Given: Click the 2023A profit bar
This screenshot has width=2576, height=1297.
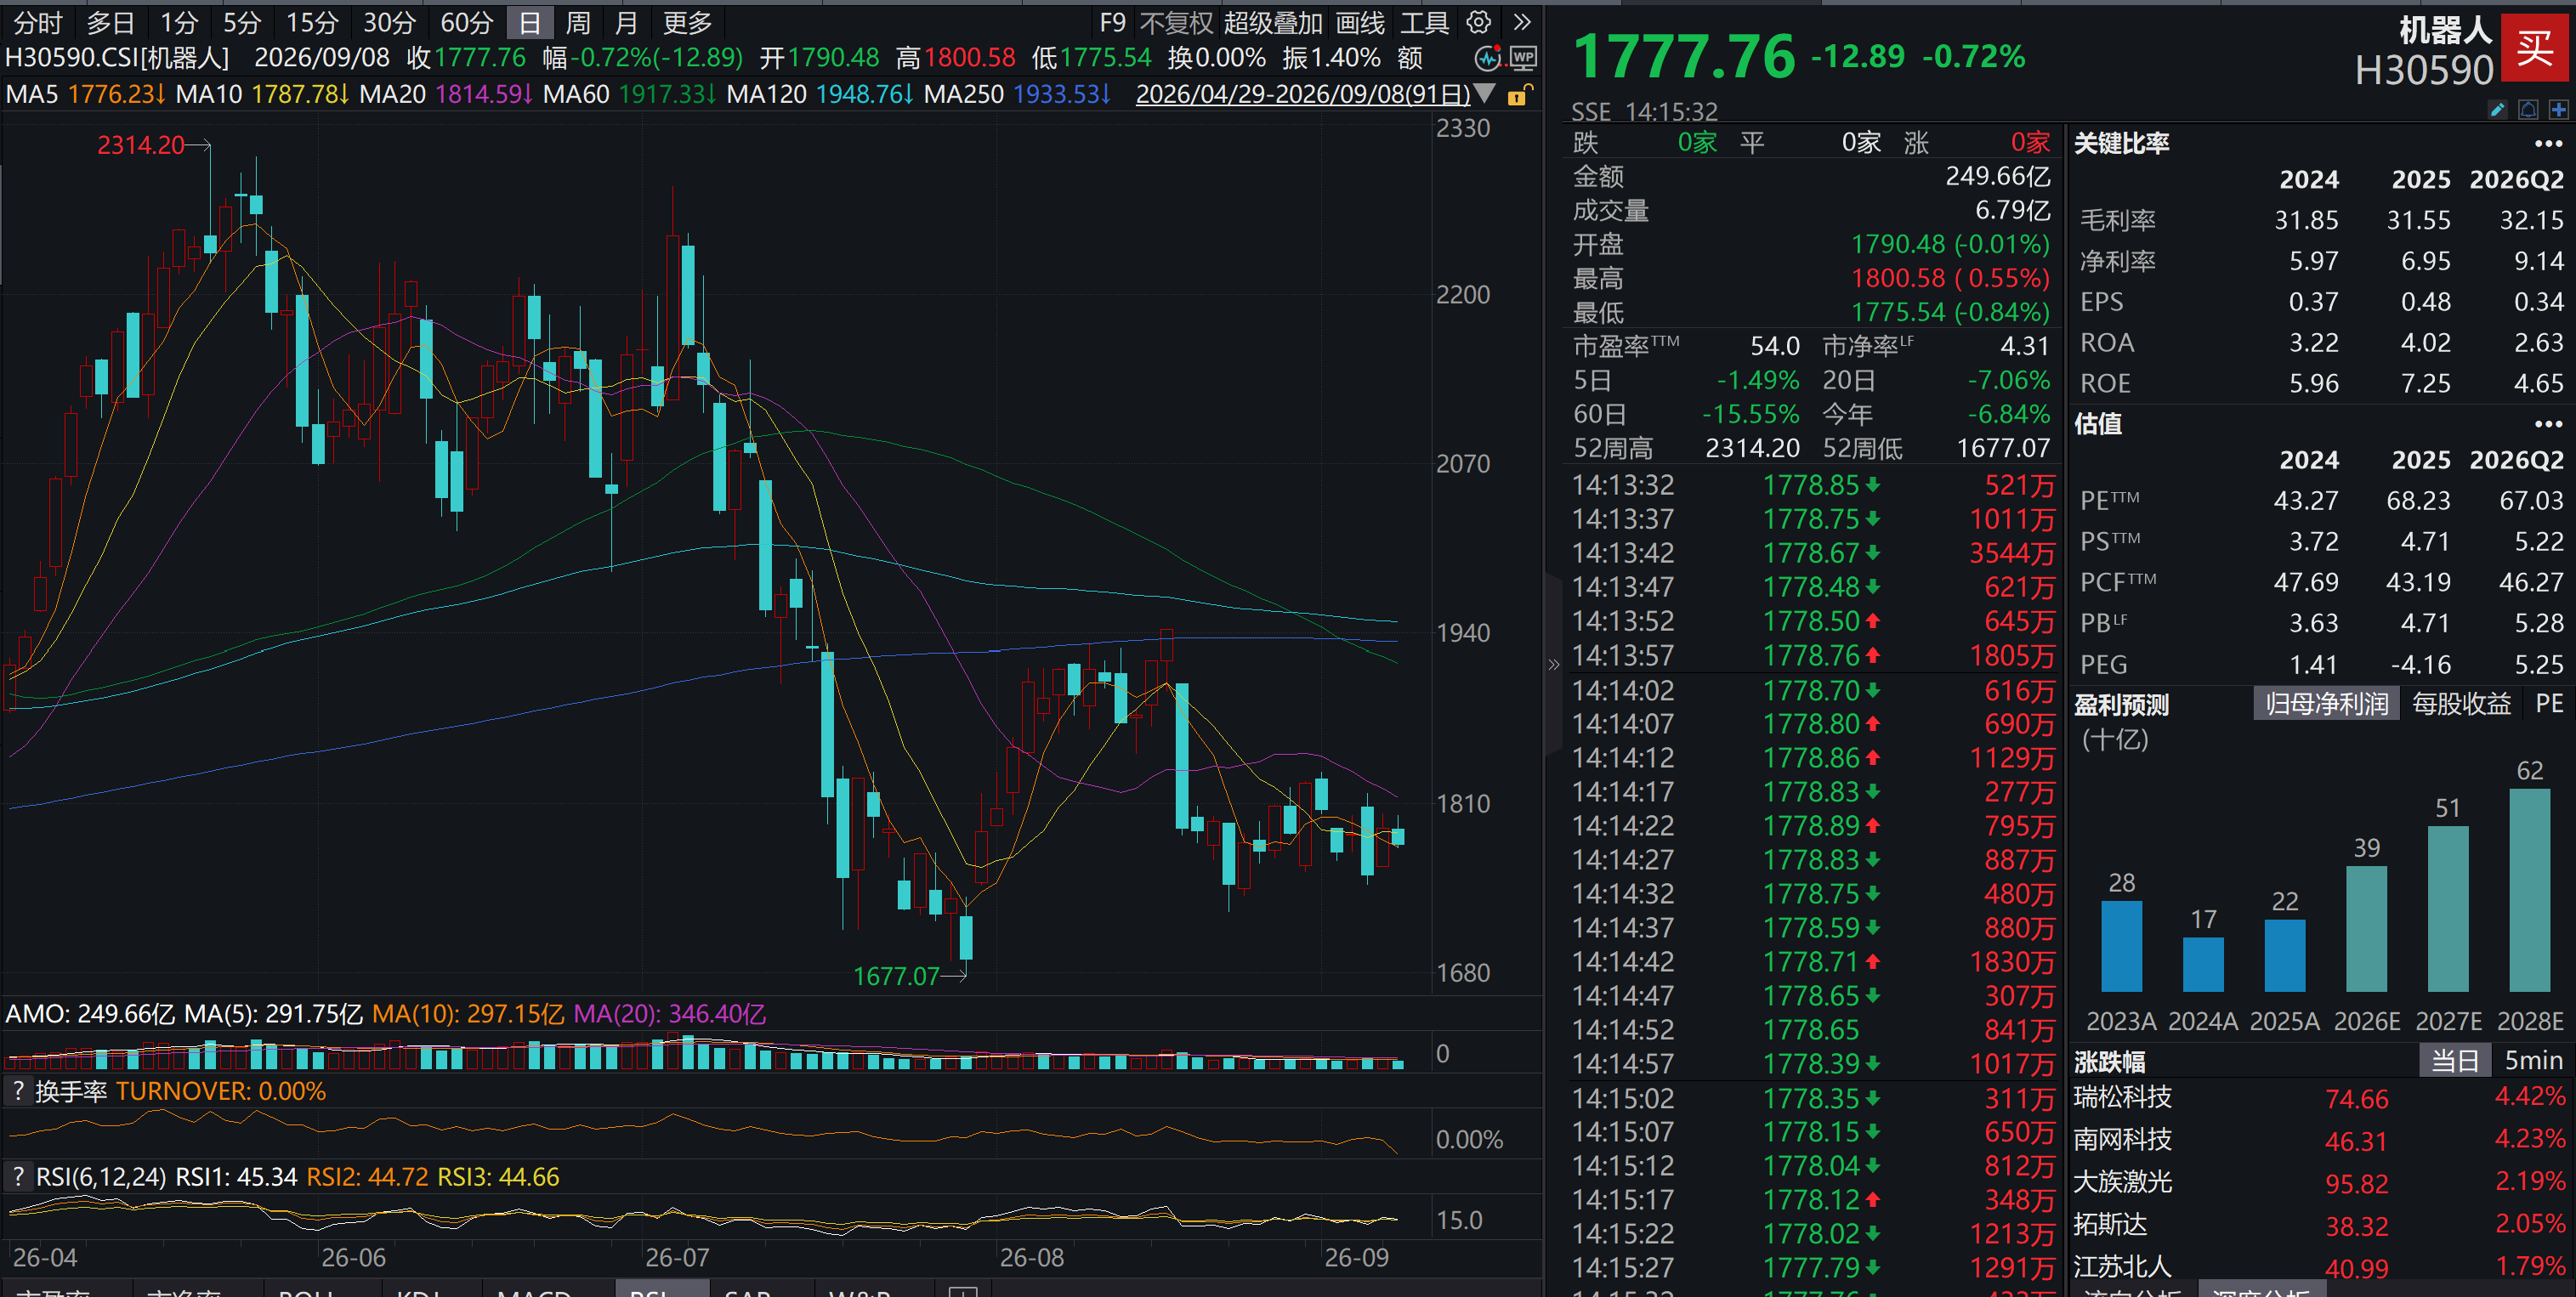Looking at the screenshot, I should (2122, 946).
